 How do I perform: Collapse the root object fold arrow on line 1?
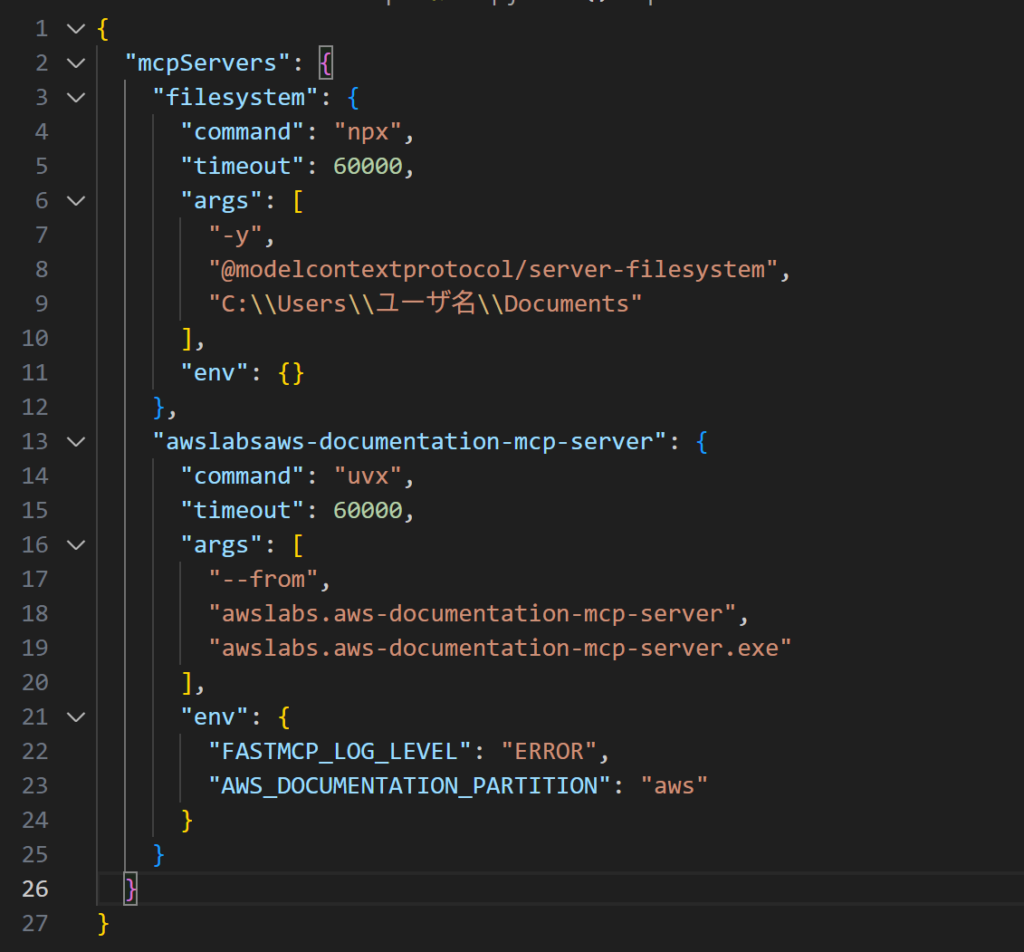point(76,29)
